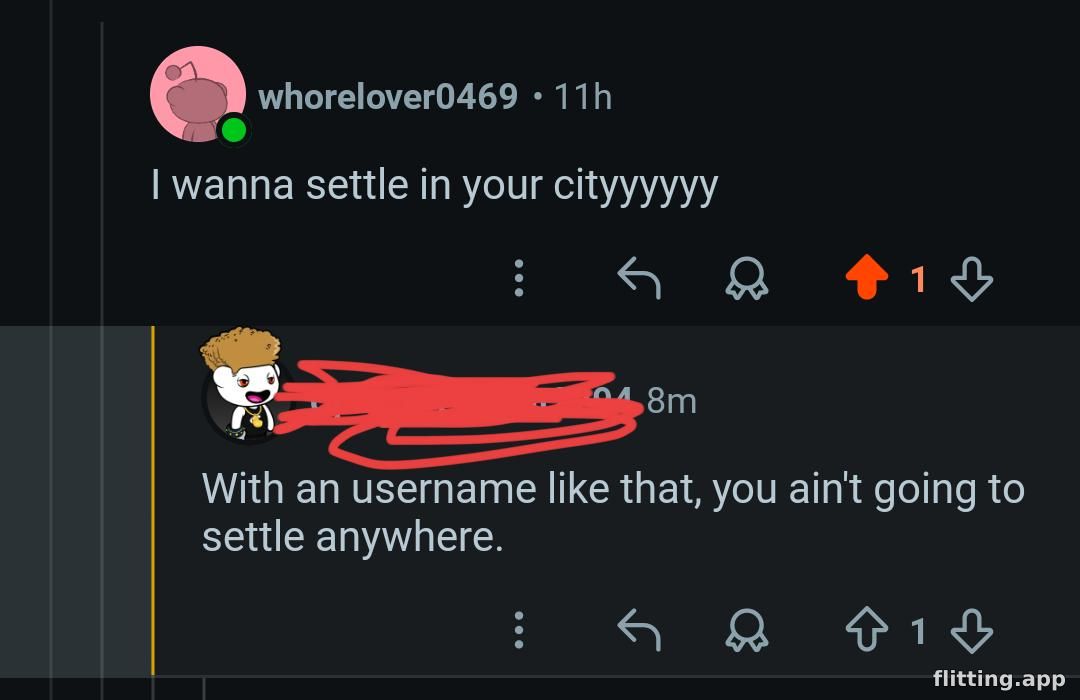Screen dimensions: 1080x700
Task: Collapse the reply thread via yellow vertical line
Action: click(x=153, y=500)
